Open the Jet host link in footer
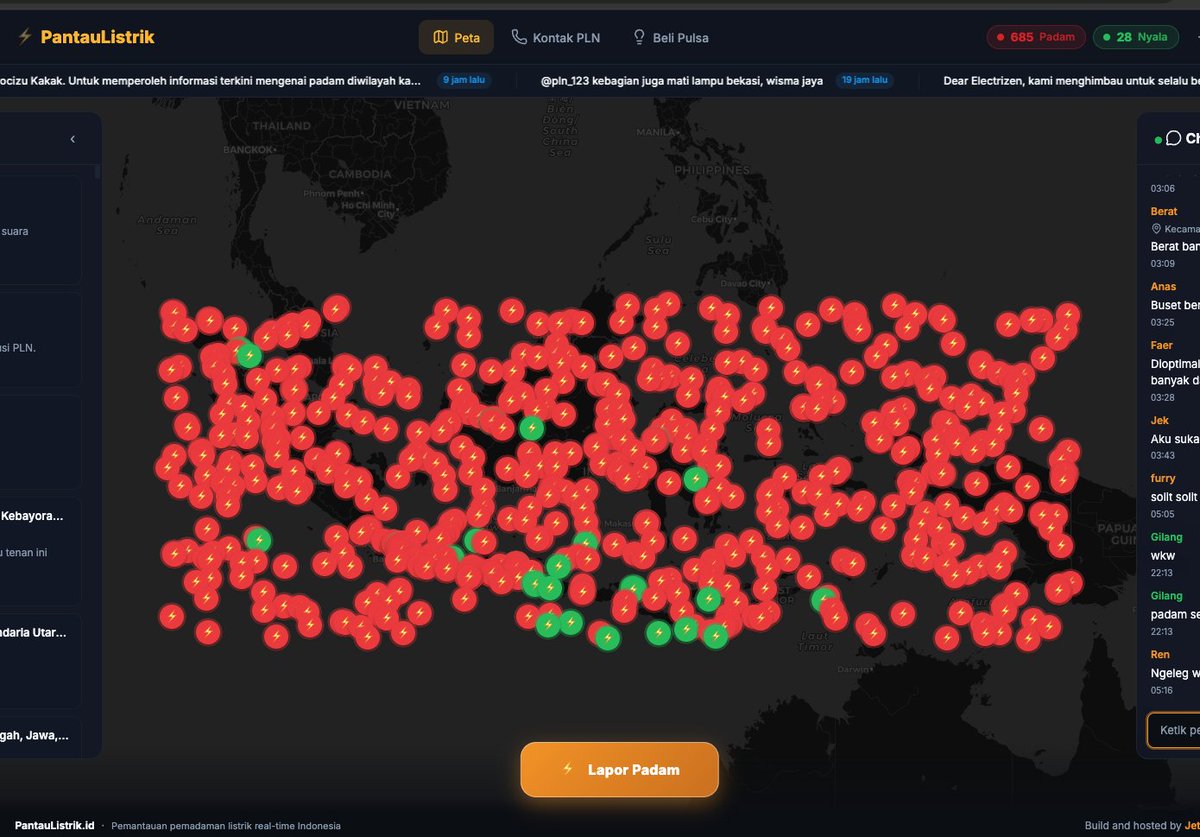1200x837 pixels. pos(1191,826)
